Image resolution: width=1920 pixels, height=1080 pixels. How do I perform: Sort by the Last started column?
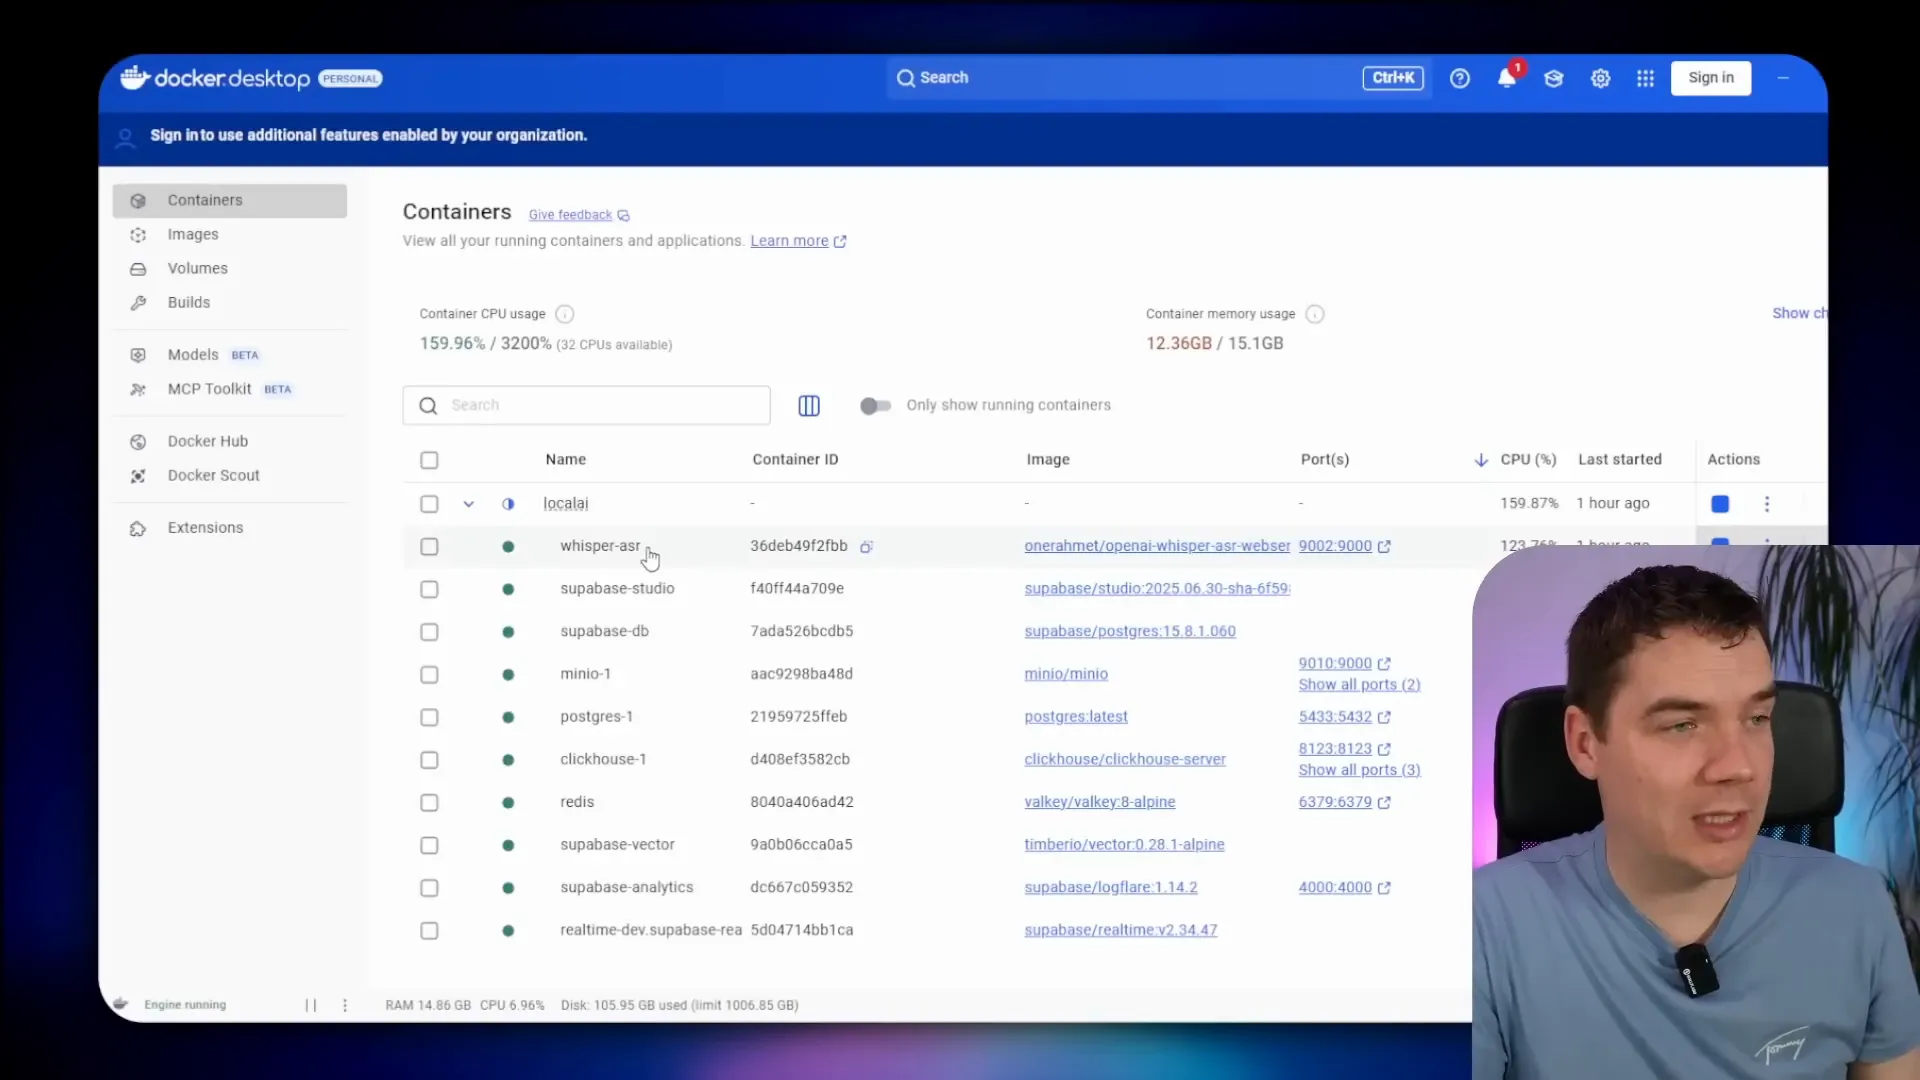click(x=1620, y=460)
